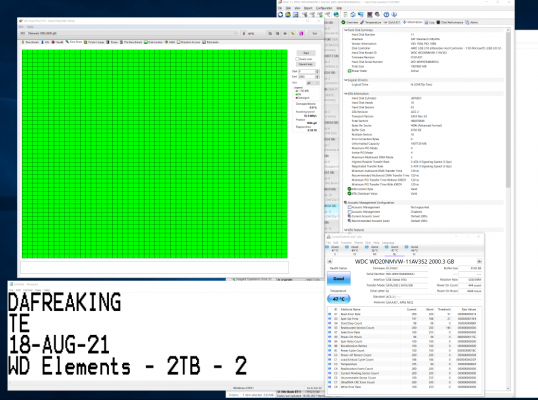Switch to the Benchmark tab in HD Tune
The height and width of the screenshot is (400, 538).
click(x=31, y=42)
